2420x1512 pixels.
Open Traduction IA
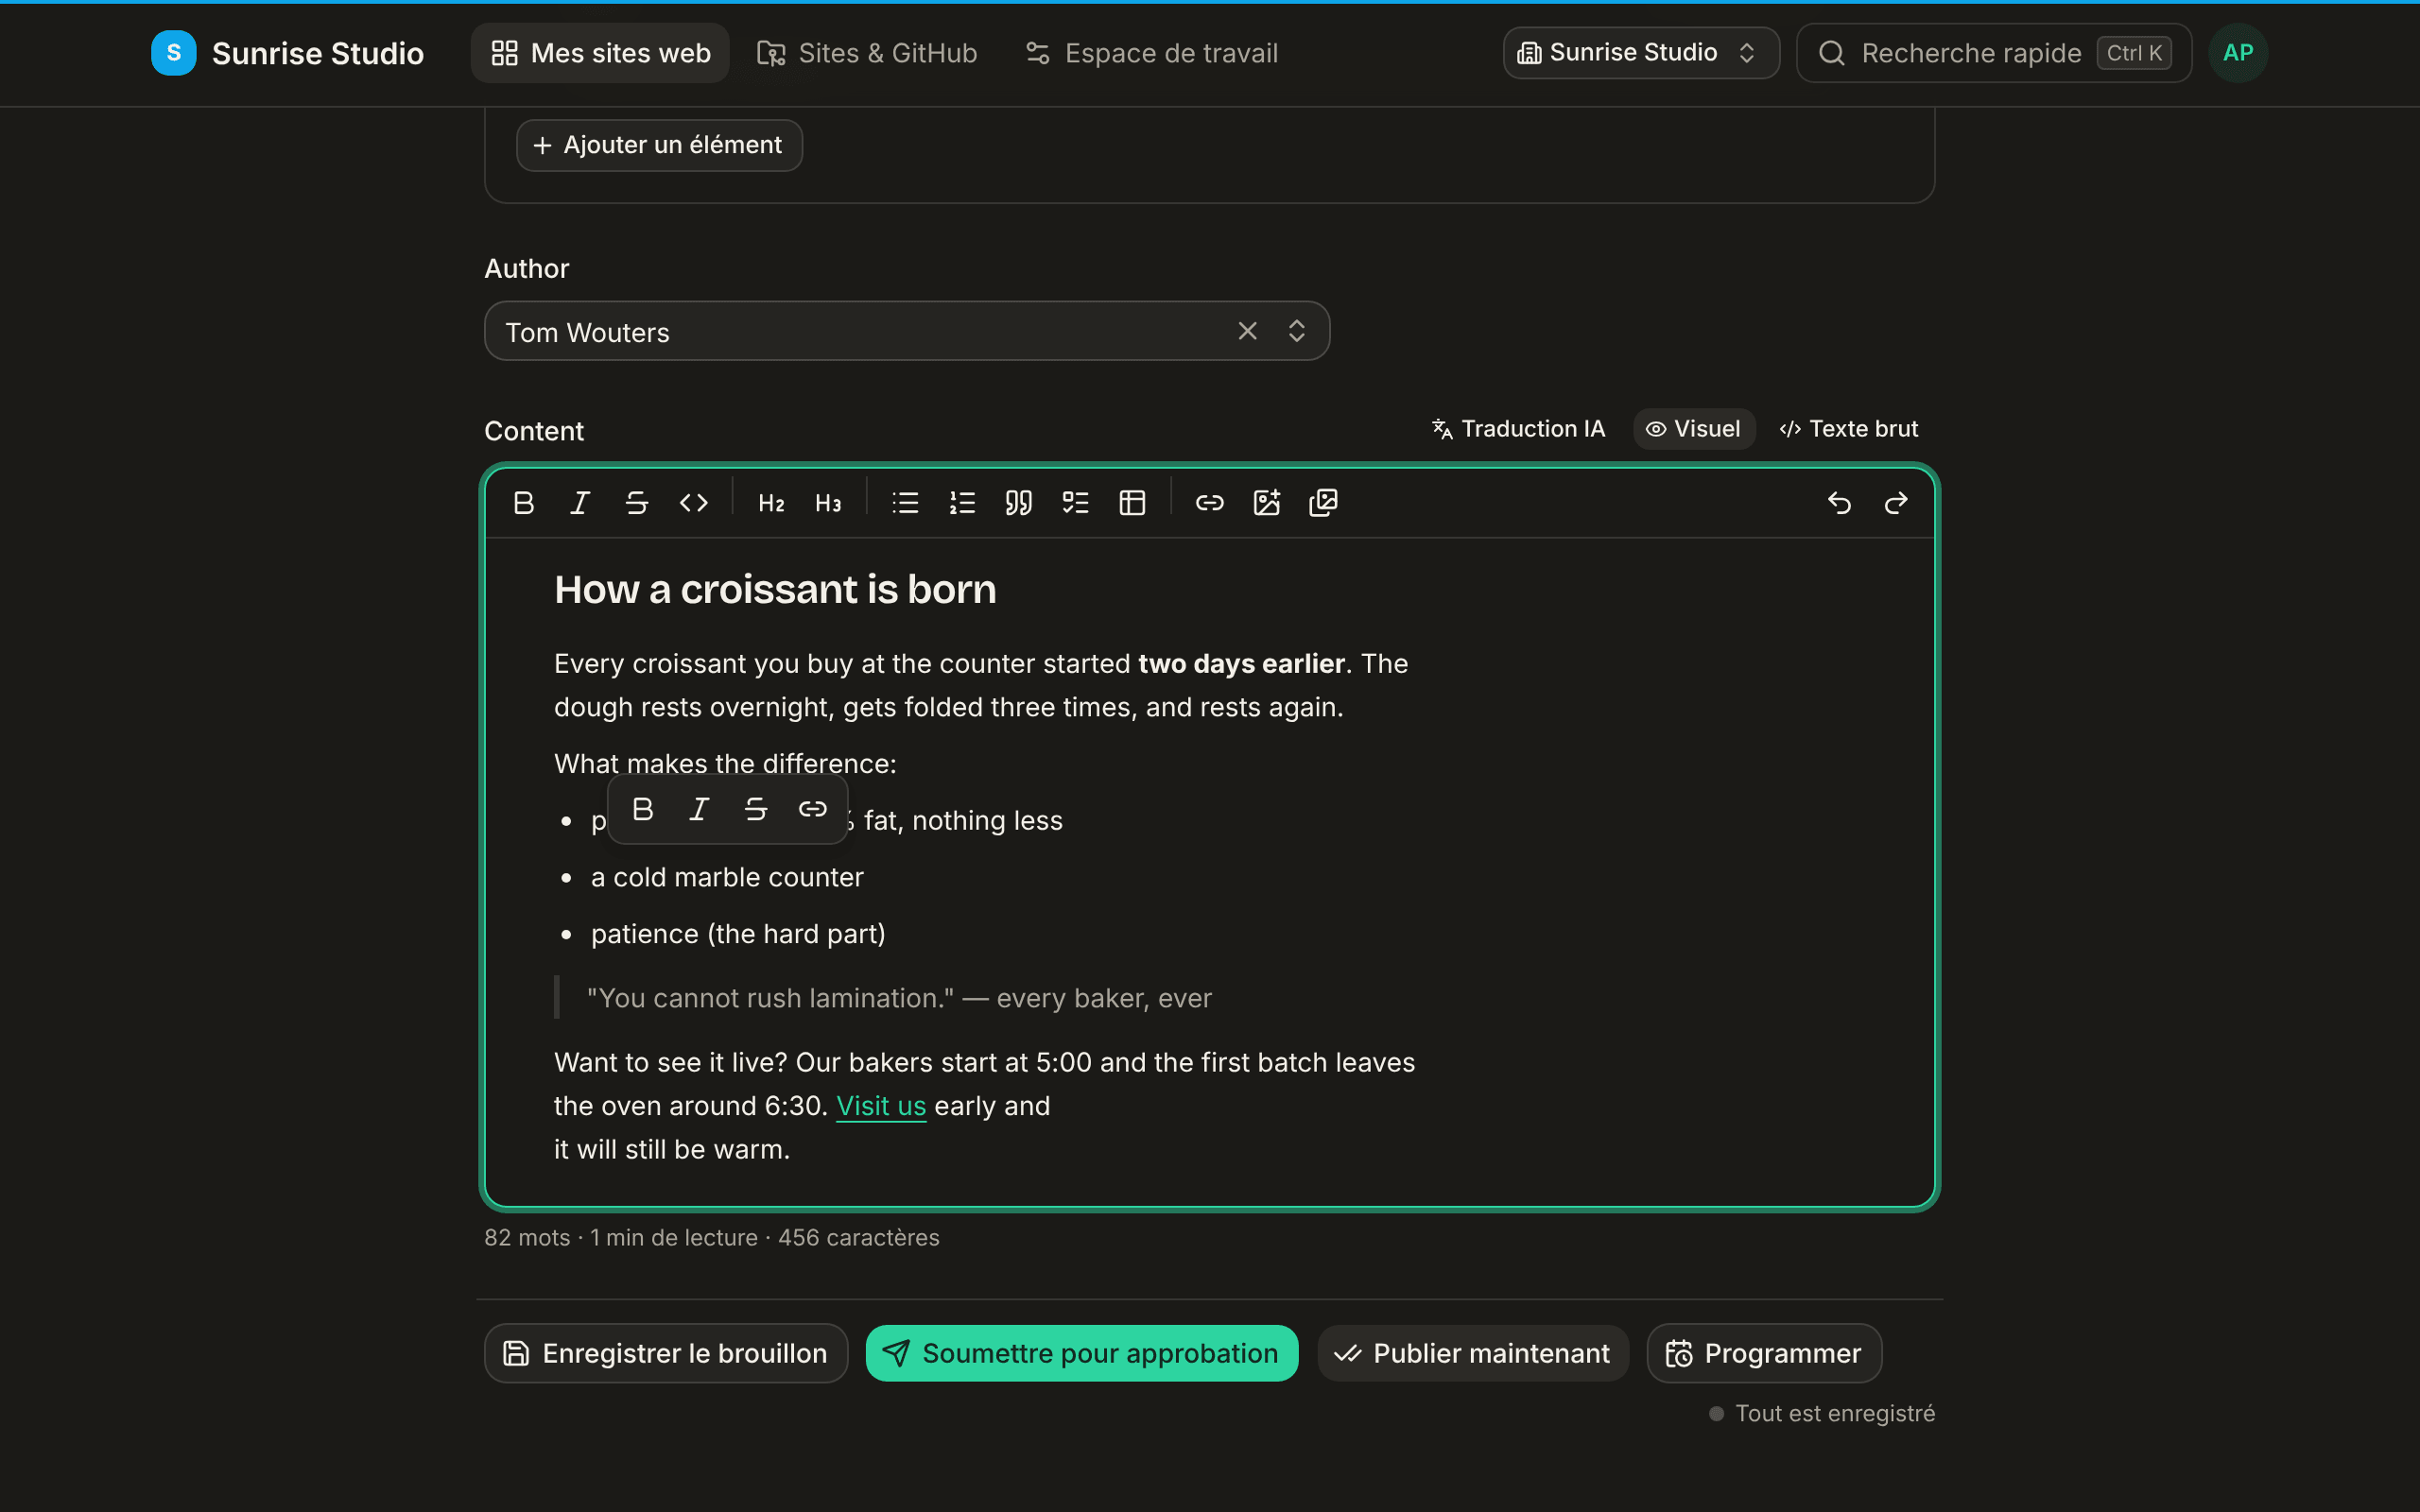(1518, 429)
